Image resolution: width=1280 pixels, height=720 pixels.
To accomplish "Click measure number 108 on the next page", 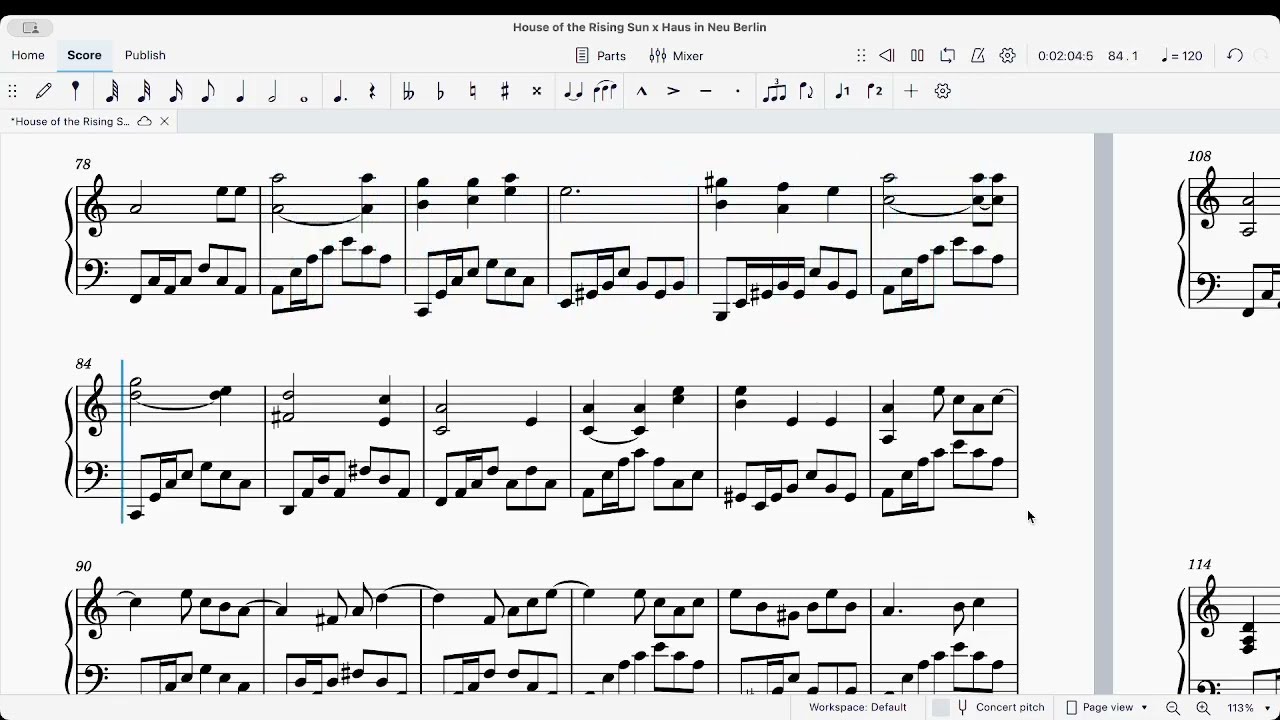I will pos(1199,156).
